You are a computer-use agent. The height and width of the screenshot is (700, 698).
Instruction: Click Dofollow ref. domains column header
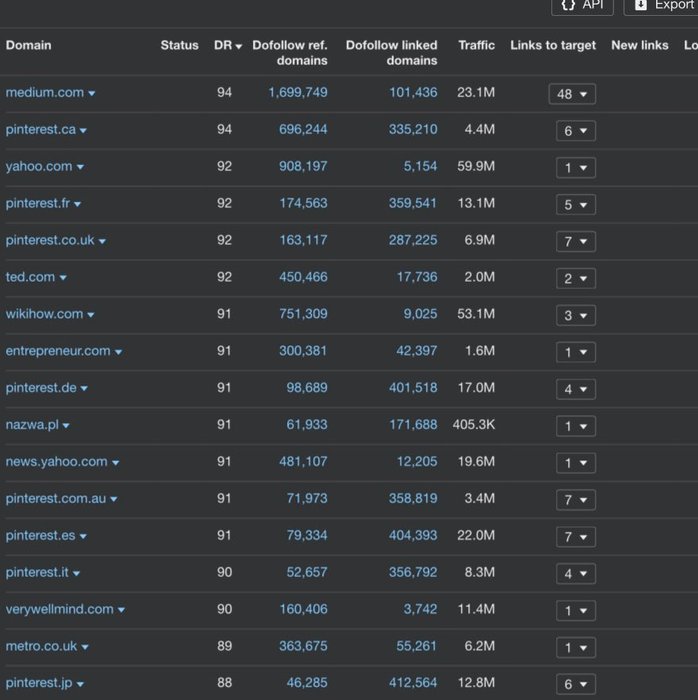[290, 53]
